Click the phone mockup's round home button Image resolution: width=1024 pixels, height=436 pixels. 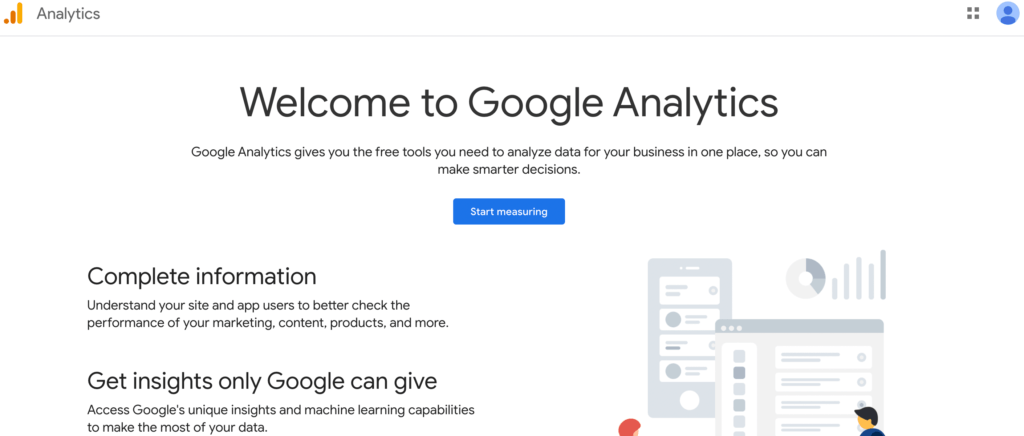[689, 399]
